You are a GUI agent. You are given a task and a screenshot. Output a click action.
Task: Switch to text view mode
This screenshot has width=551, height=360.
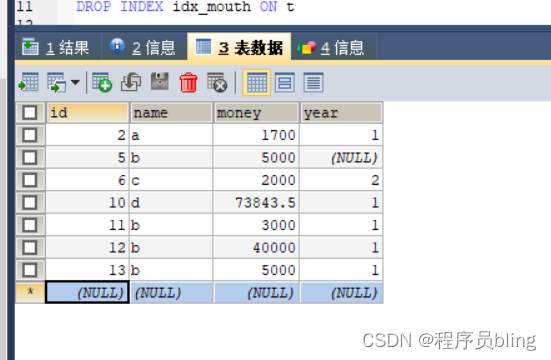click(313, 83)
